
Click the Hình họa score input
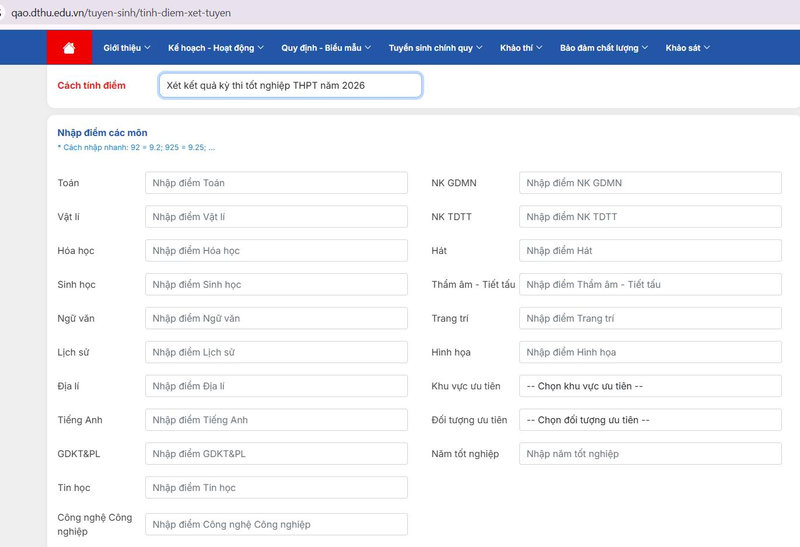[x=650, y=352]
